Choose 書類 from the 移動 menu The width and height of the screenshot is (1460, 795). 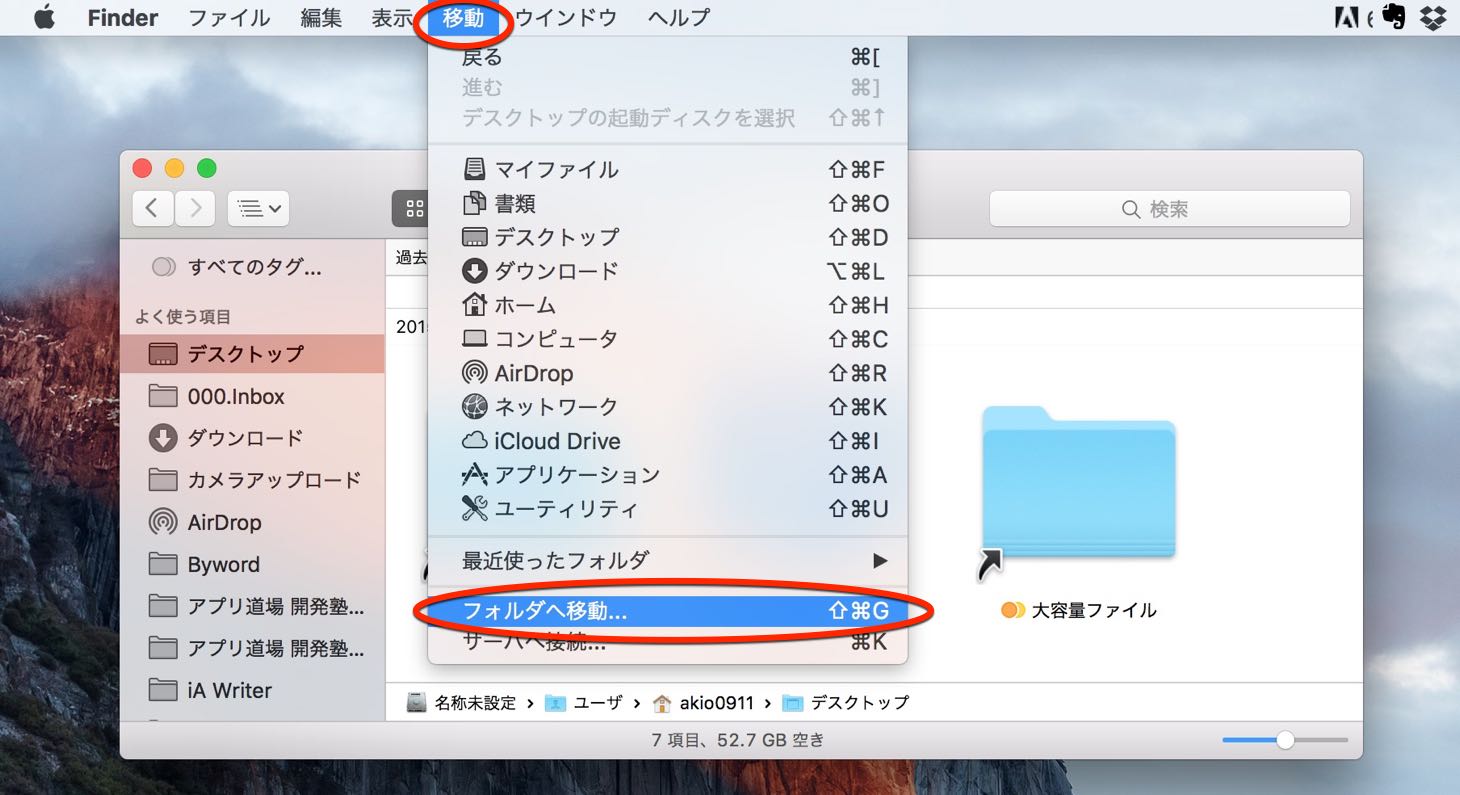pyautogui.click(x=667, y=204)
